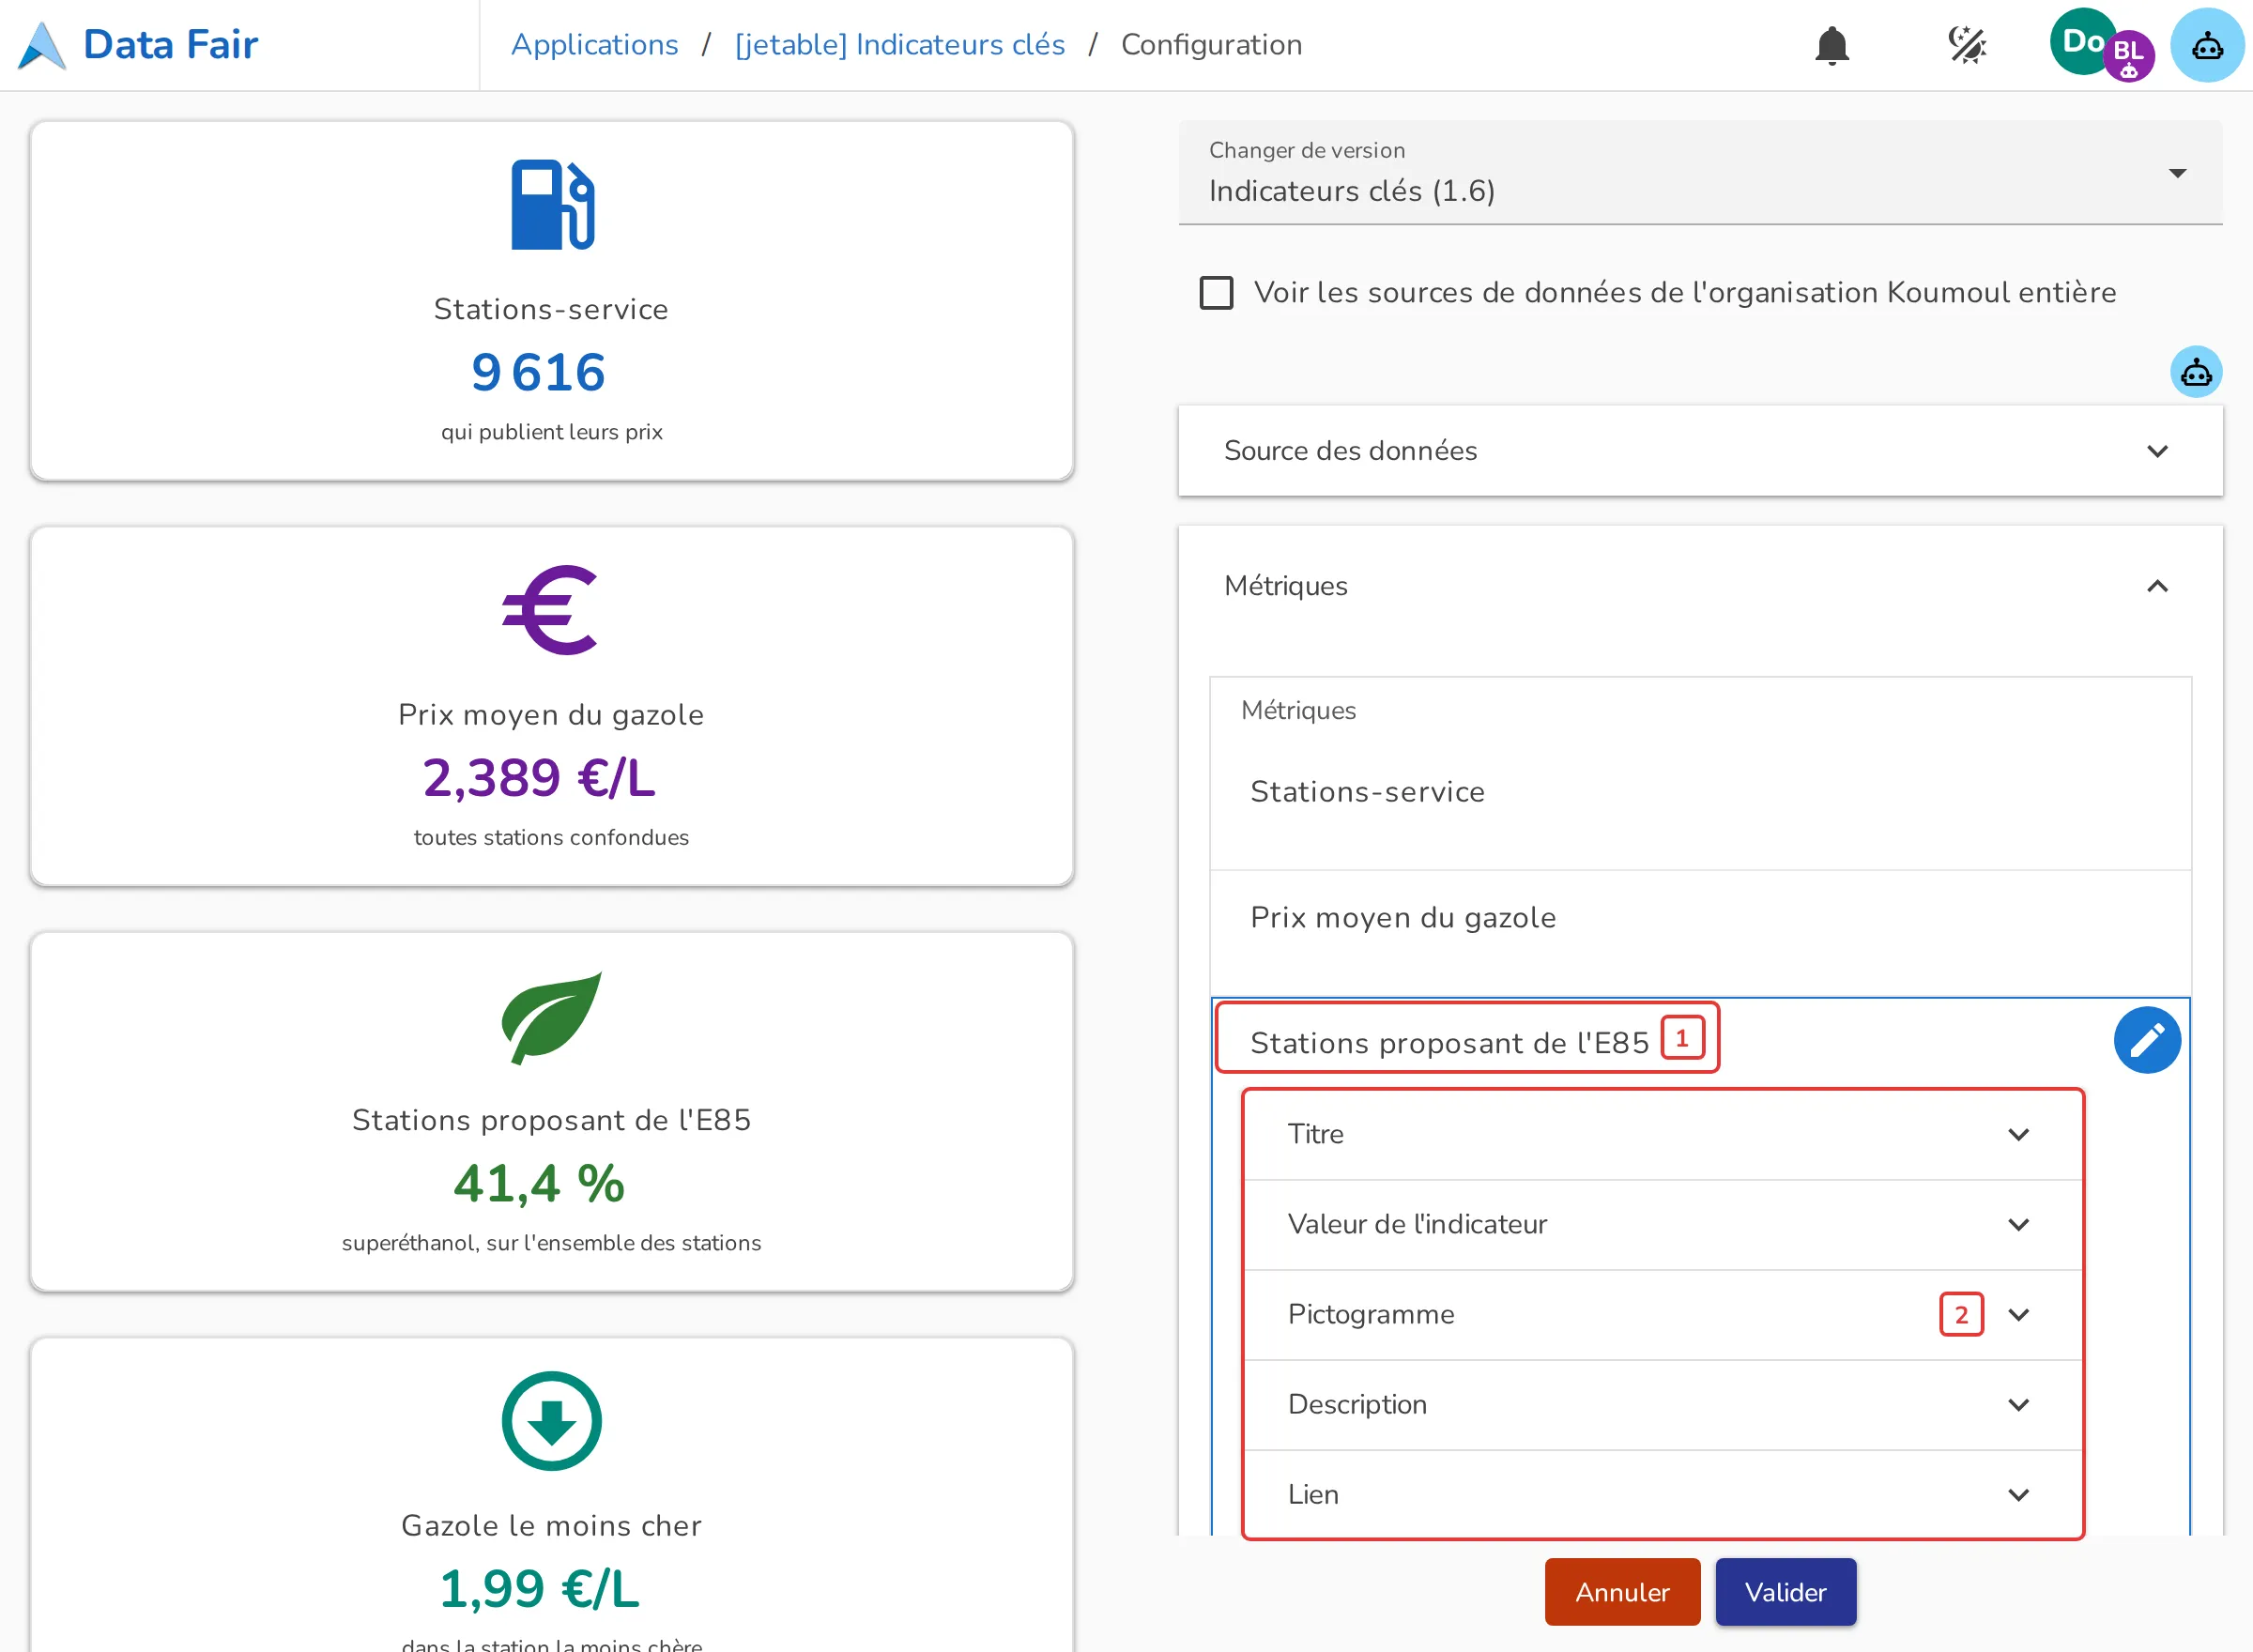Open the BL user avatar

tap(2128, 56)
